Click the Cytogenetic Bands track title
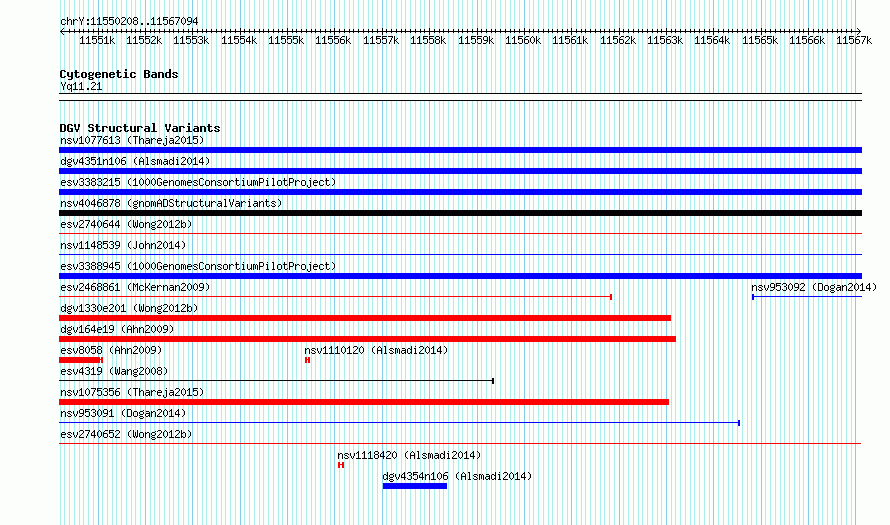Image resolution: width=890 pixels, height=525 pixels. (119, 74)
